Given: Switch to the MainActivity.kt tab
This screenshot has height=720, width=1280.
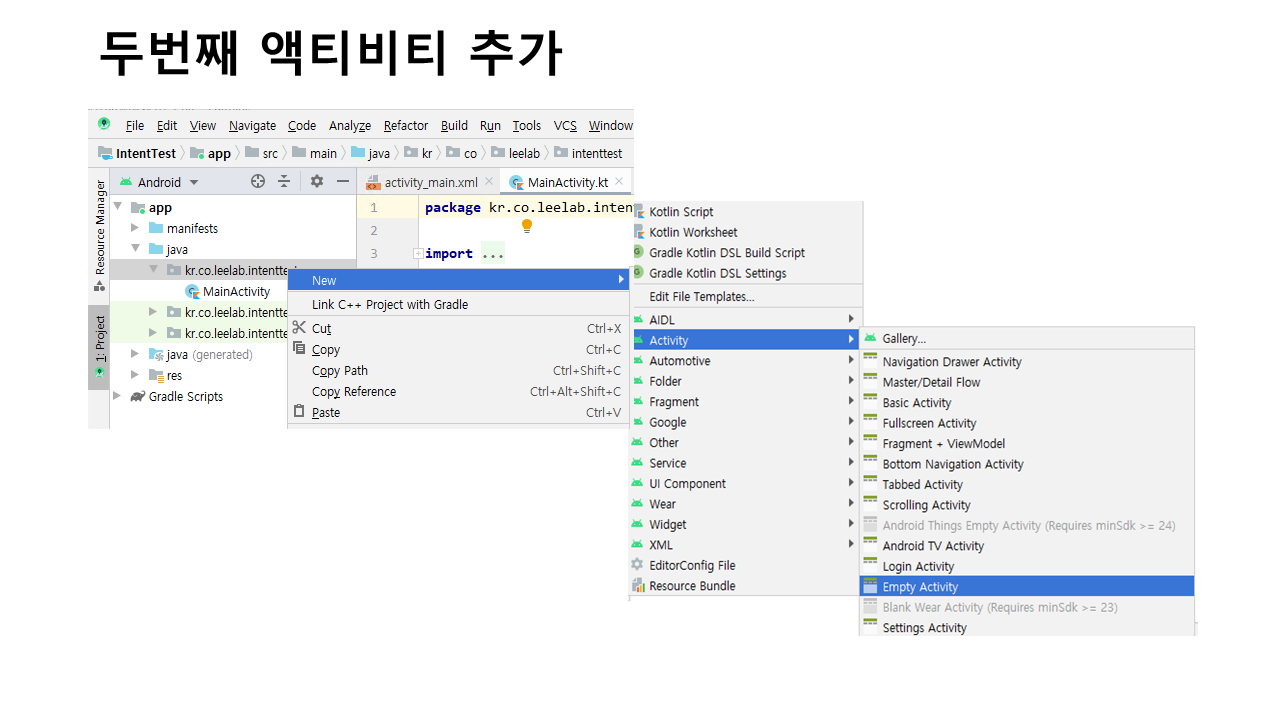Looking at the screenshot, I should [x=566, y=182].
